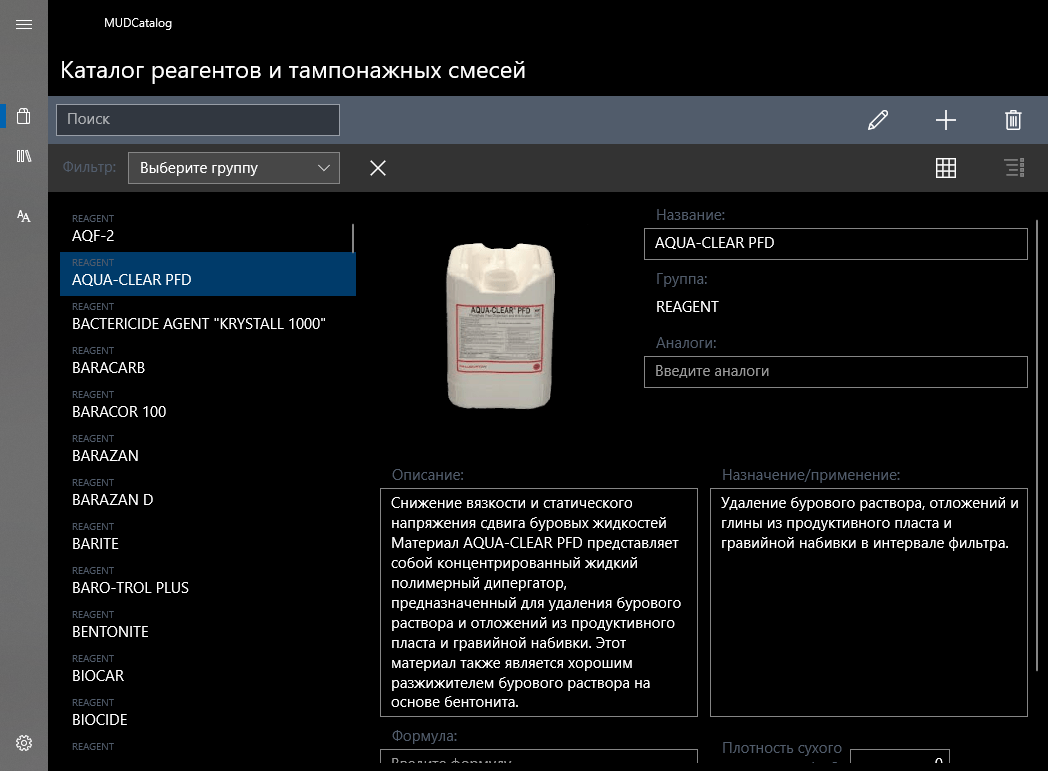1048x771 pixels.
Task: Expand the 'Выберите группу' group dropdown
Action: [x=234, y=168]
